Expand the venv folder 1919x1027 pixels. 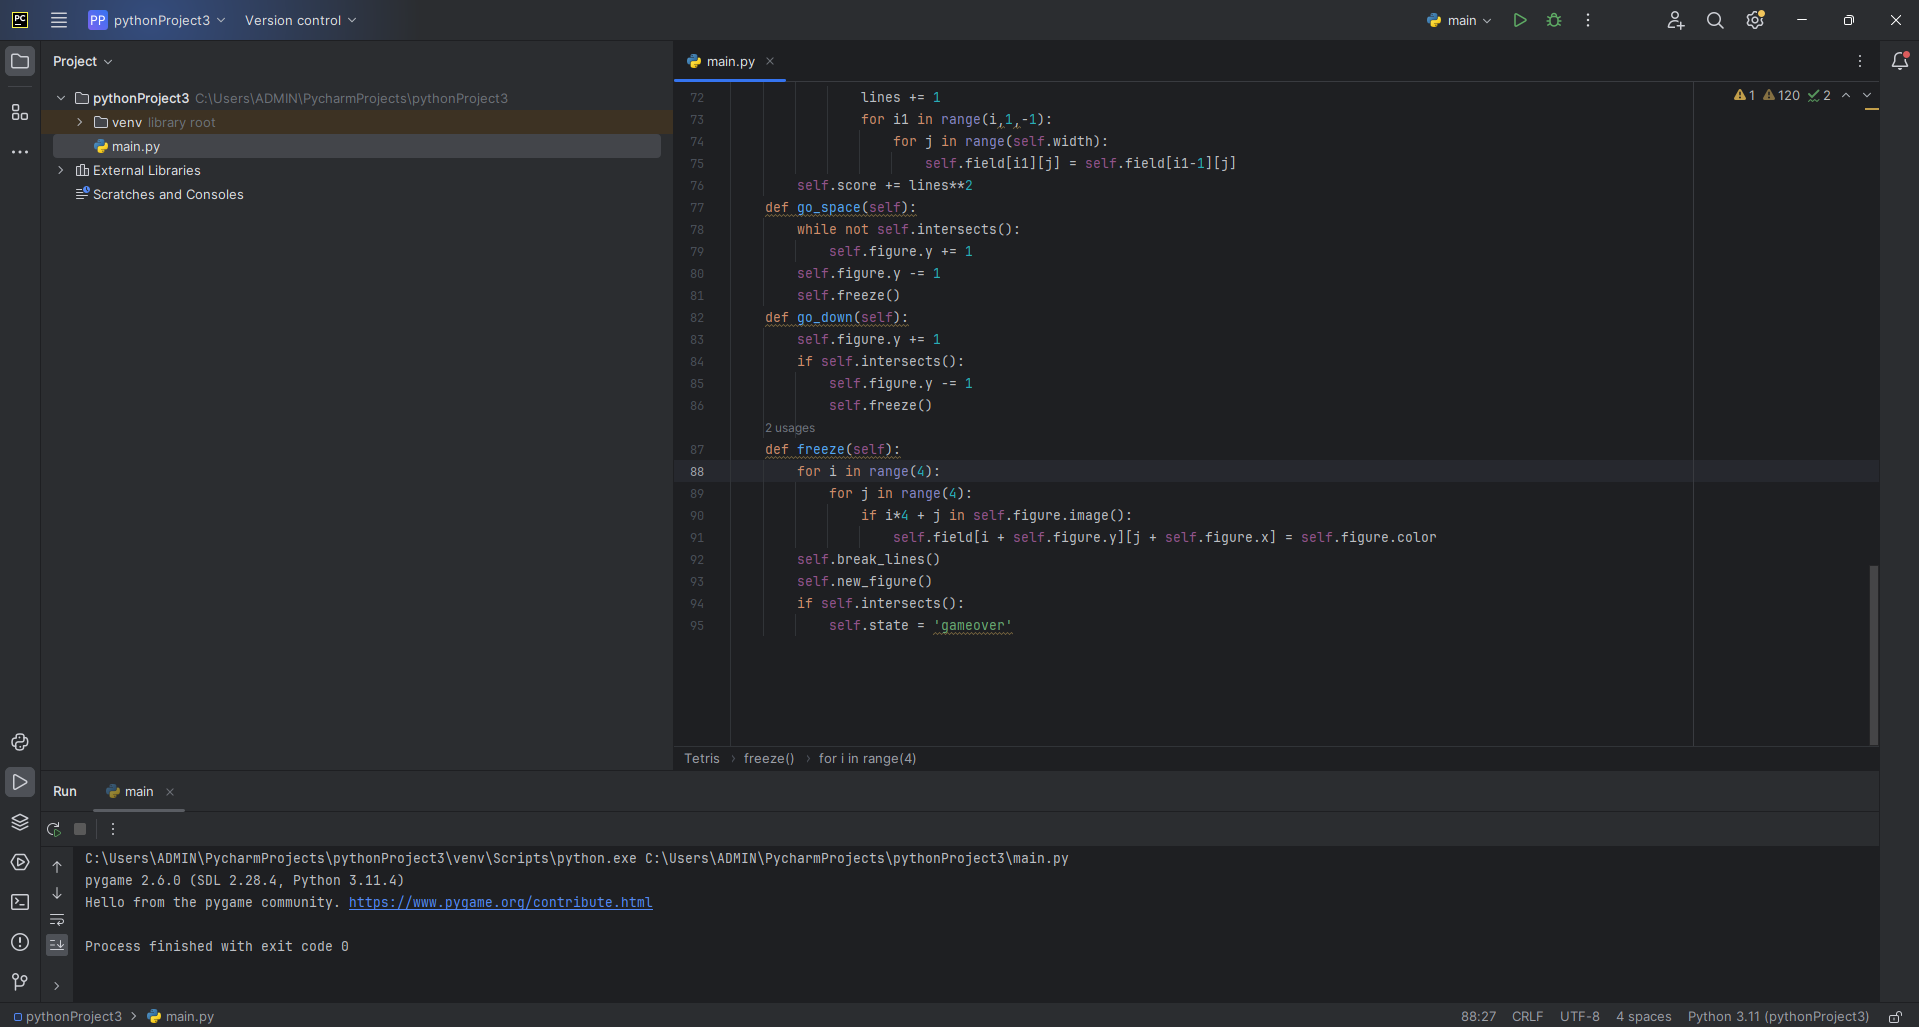click(80, 122)
